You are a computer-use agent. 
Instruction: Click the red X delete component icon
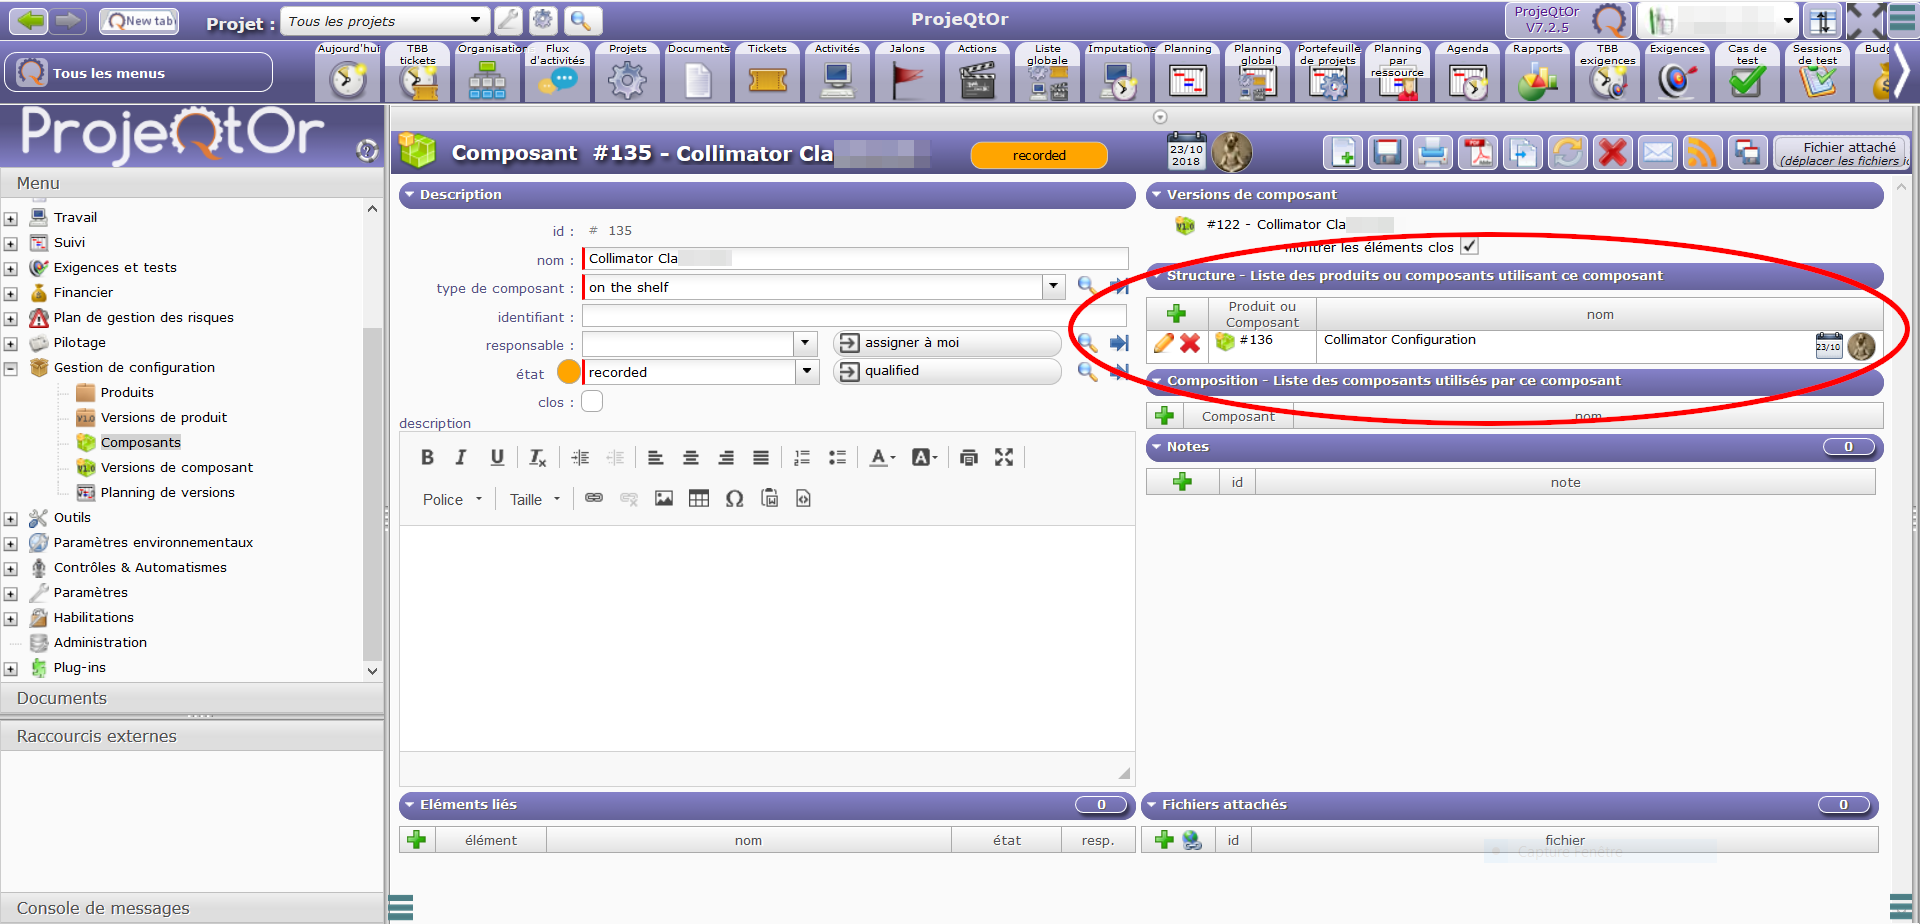[x=1612, y=153]
